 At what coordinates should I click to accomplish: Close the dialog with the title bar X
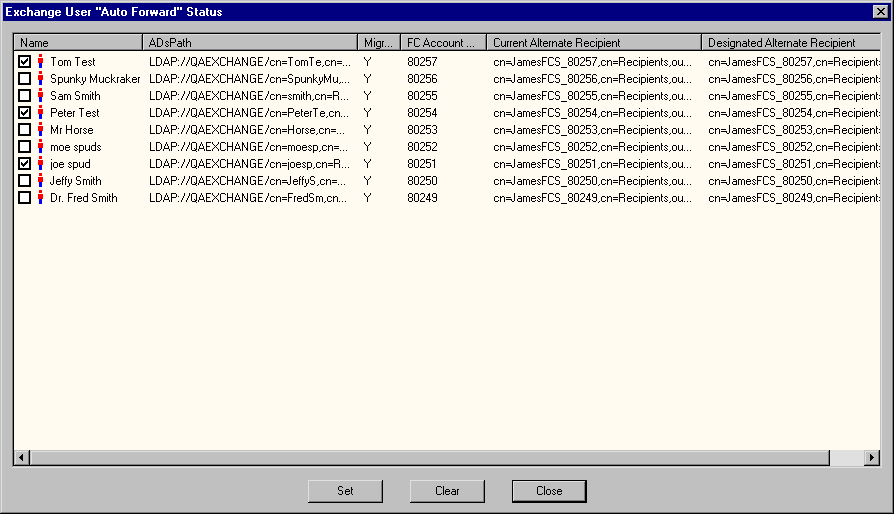(x=880, y=11)
